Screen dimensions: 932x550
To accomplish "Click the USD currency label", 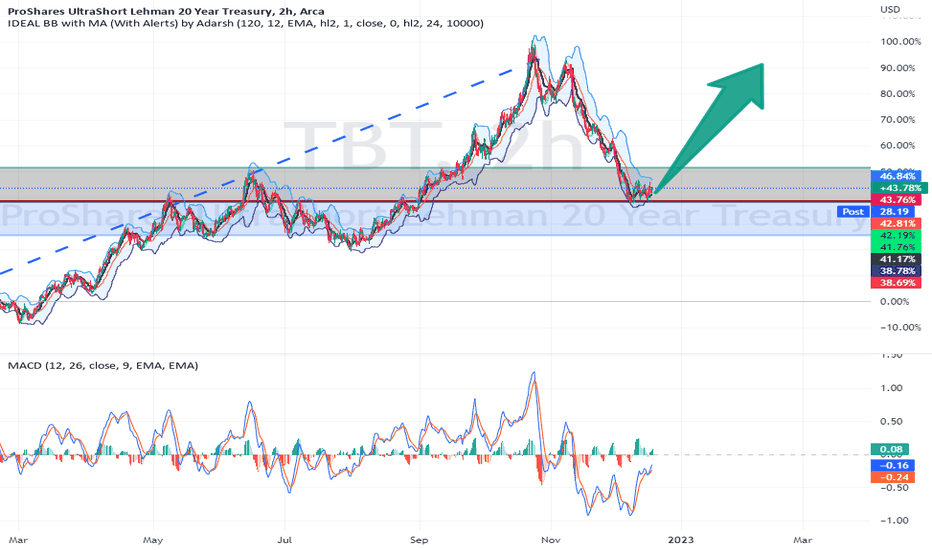I will 890,10.
